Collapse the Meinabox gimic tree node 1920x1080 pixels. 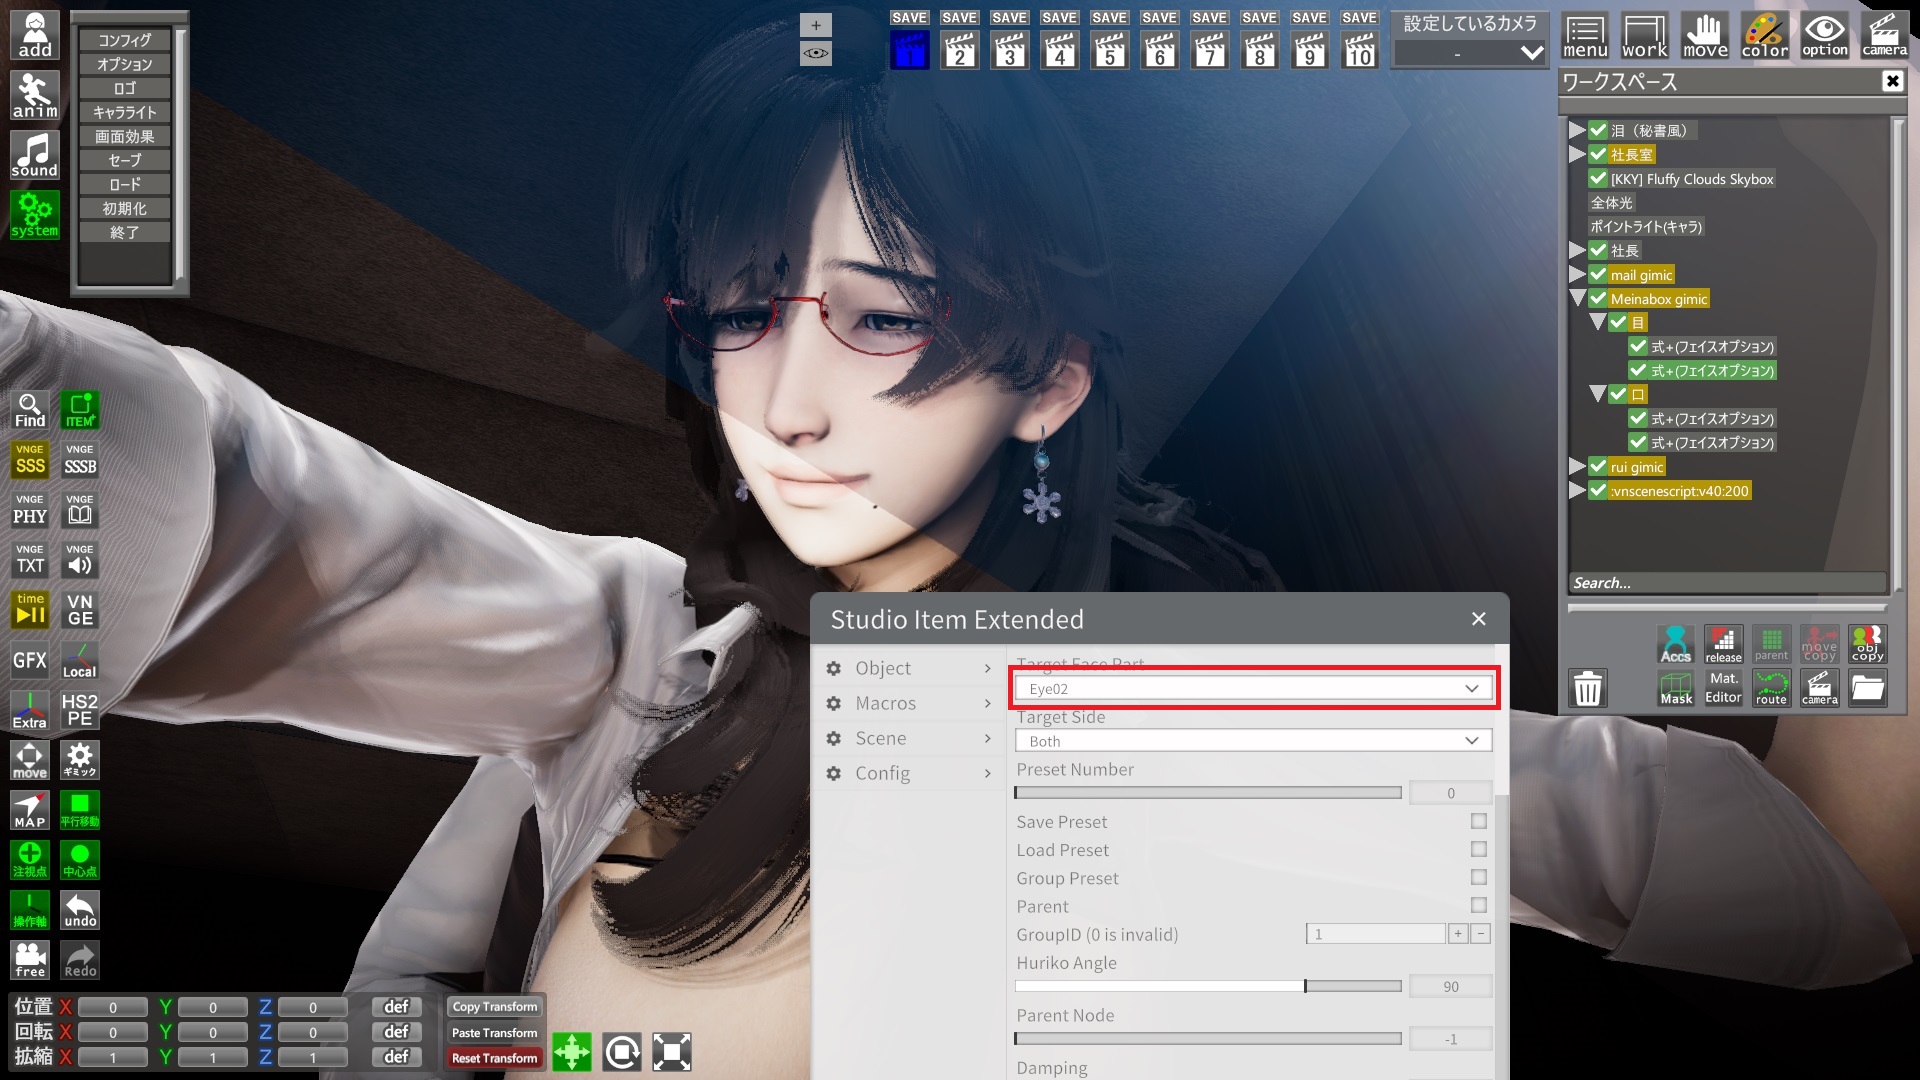[1577, 298]
